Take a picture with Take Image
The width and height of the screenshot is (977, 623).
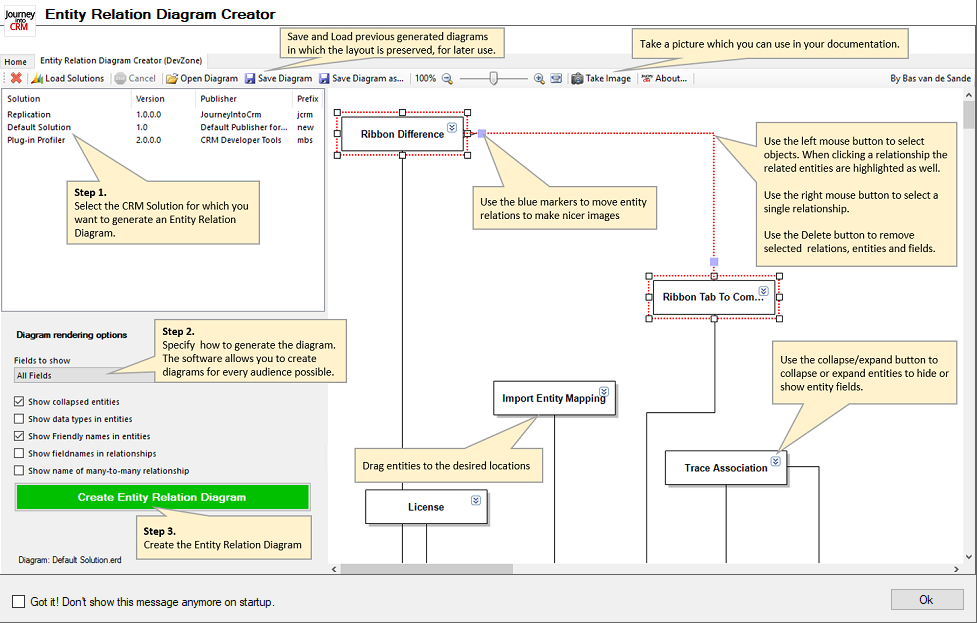[601, 78]
